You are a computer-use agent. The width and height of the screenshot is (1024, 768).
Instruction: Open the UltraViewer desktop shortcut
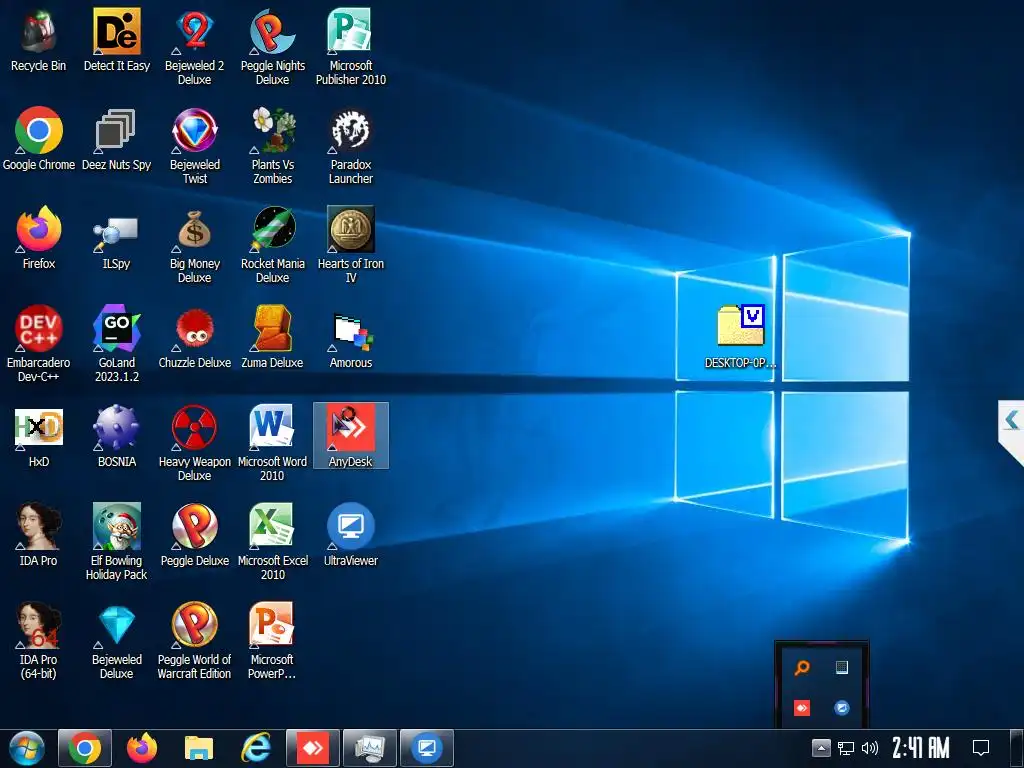tap(351, 536)
